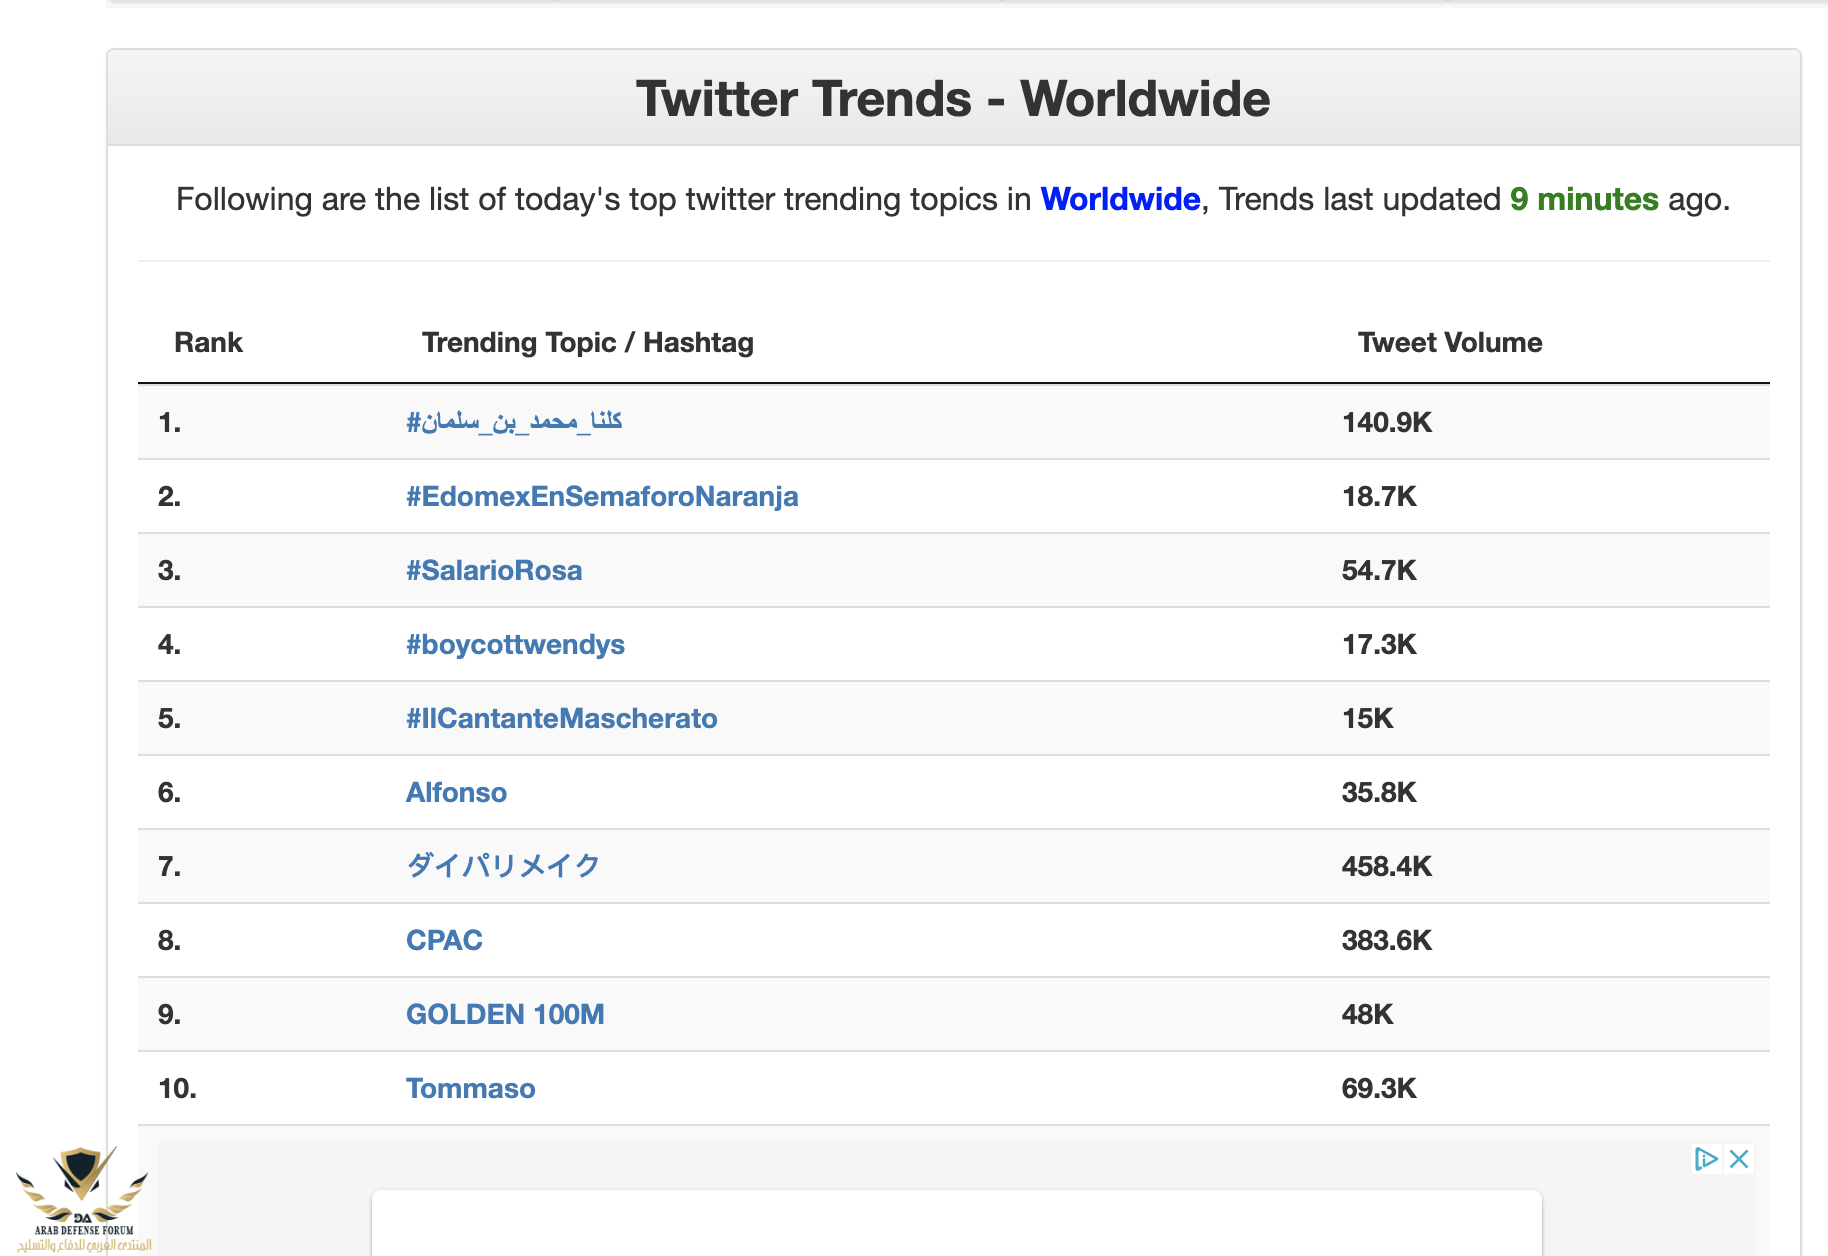This screenshot has width=1828, height=1256.
Task: Click the Twitter Trends - Worldwide heading
Action: pos(953,99)
